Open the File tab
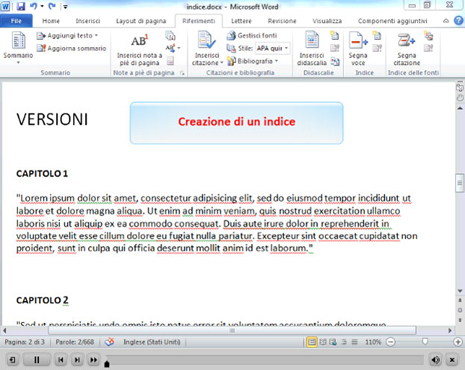Image resolution: width=465 pixels, height=370 pixels. coord(16,21)
